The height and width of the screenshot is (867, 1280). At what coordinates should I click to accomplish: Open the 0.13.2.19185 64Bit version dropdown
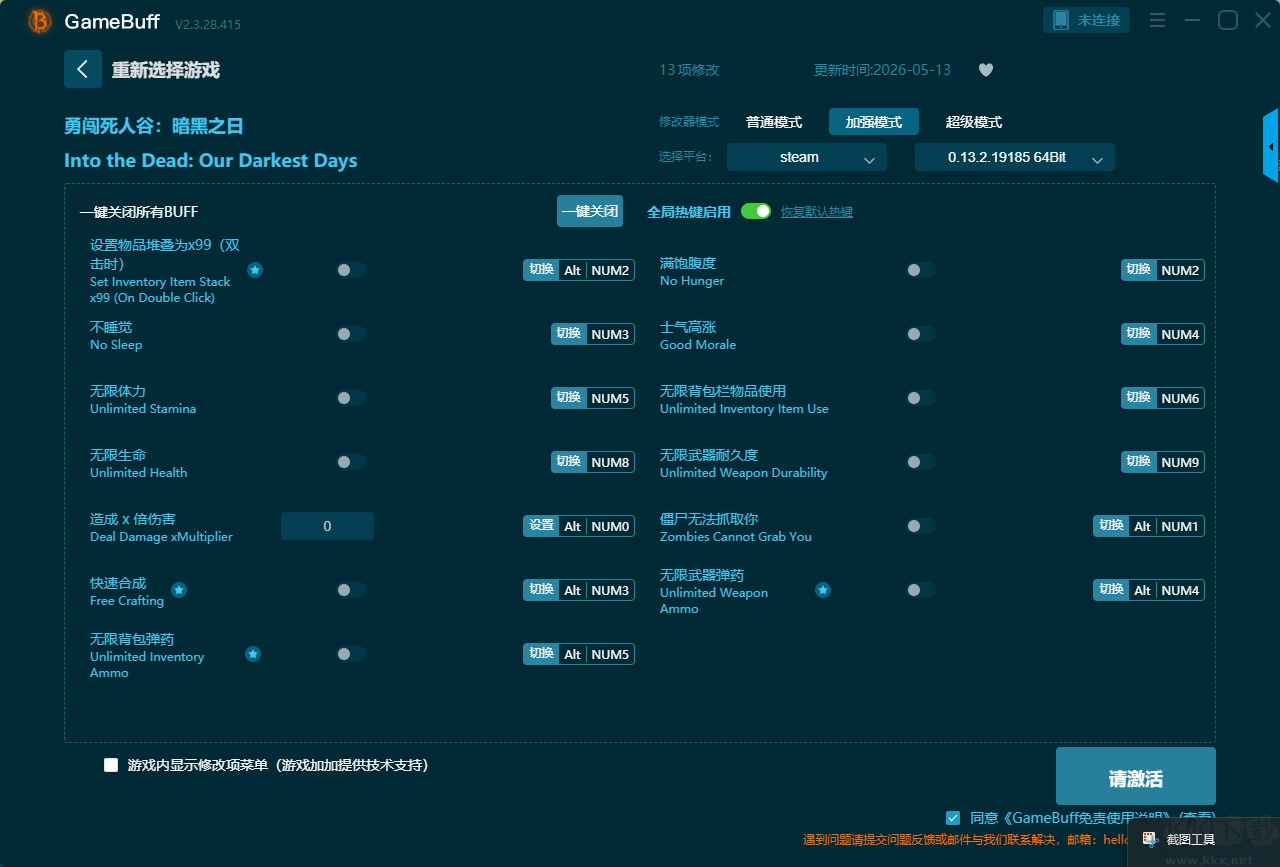tap(1015, 157)
